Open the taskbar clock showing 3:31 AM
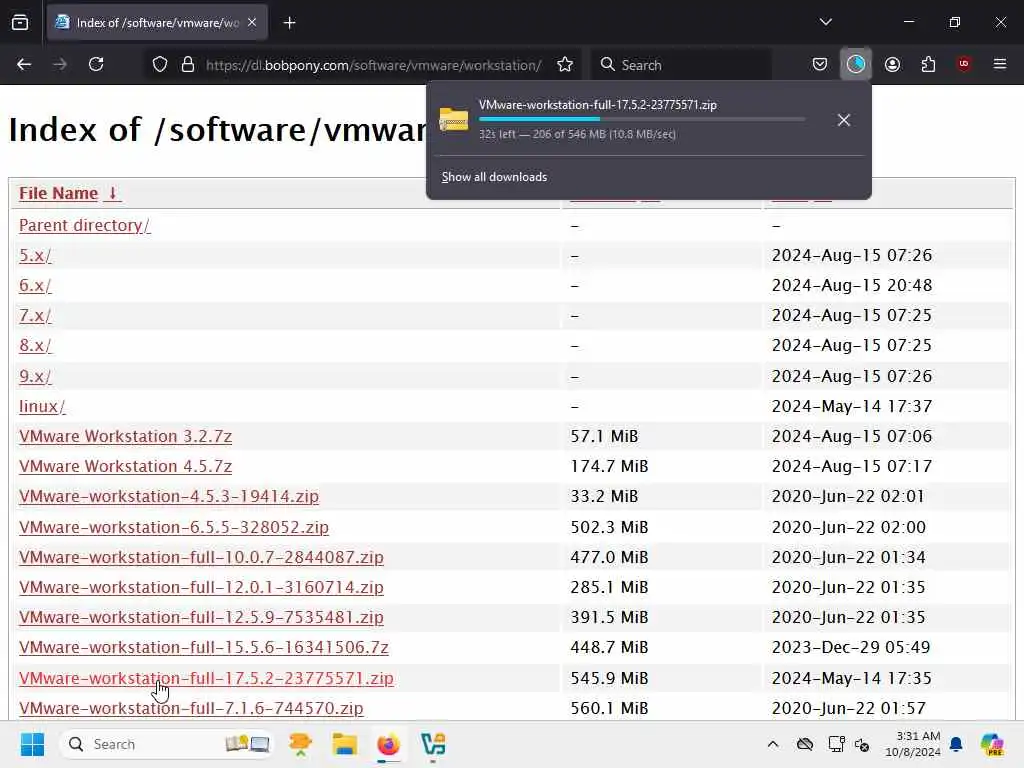 pyautogui.click(x=912, y=744)
